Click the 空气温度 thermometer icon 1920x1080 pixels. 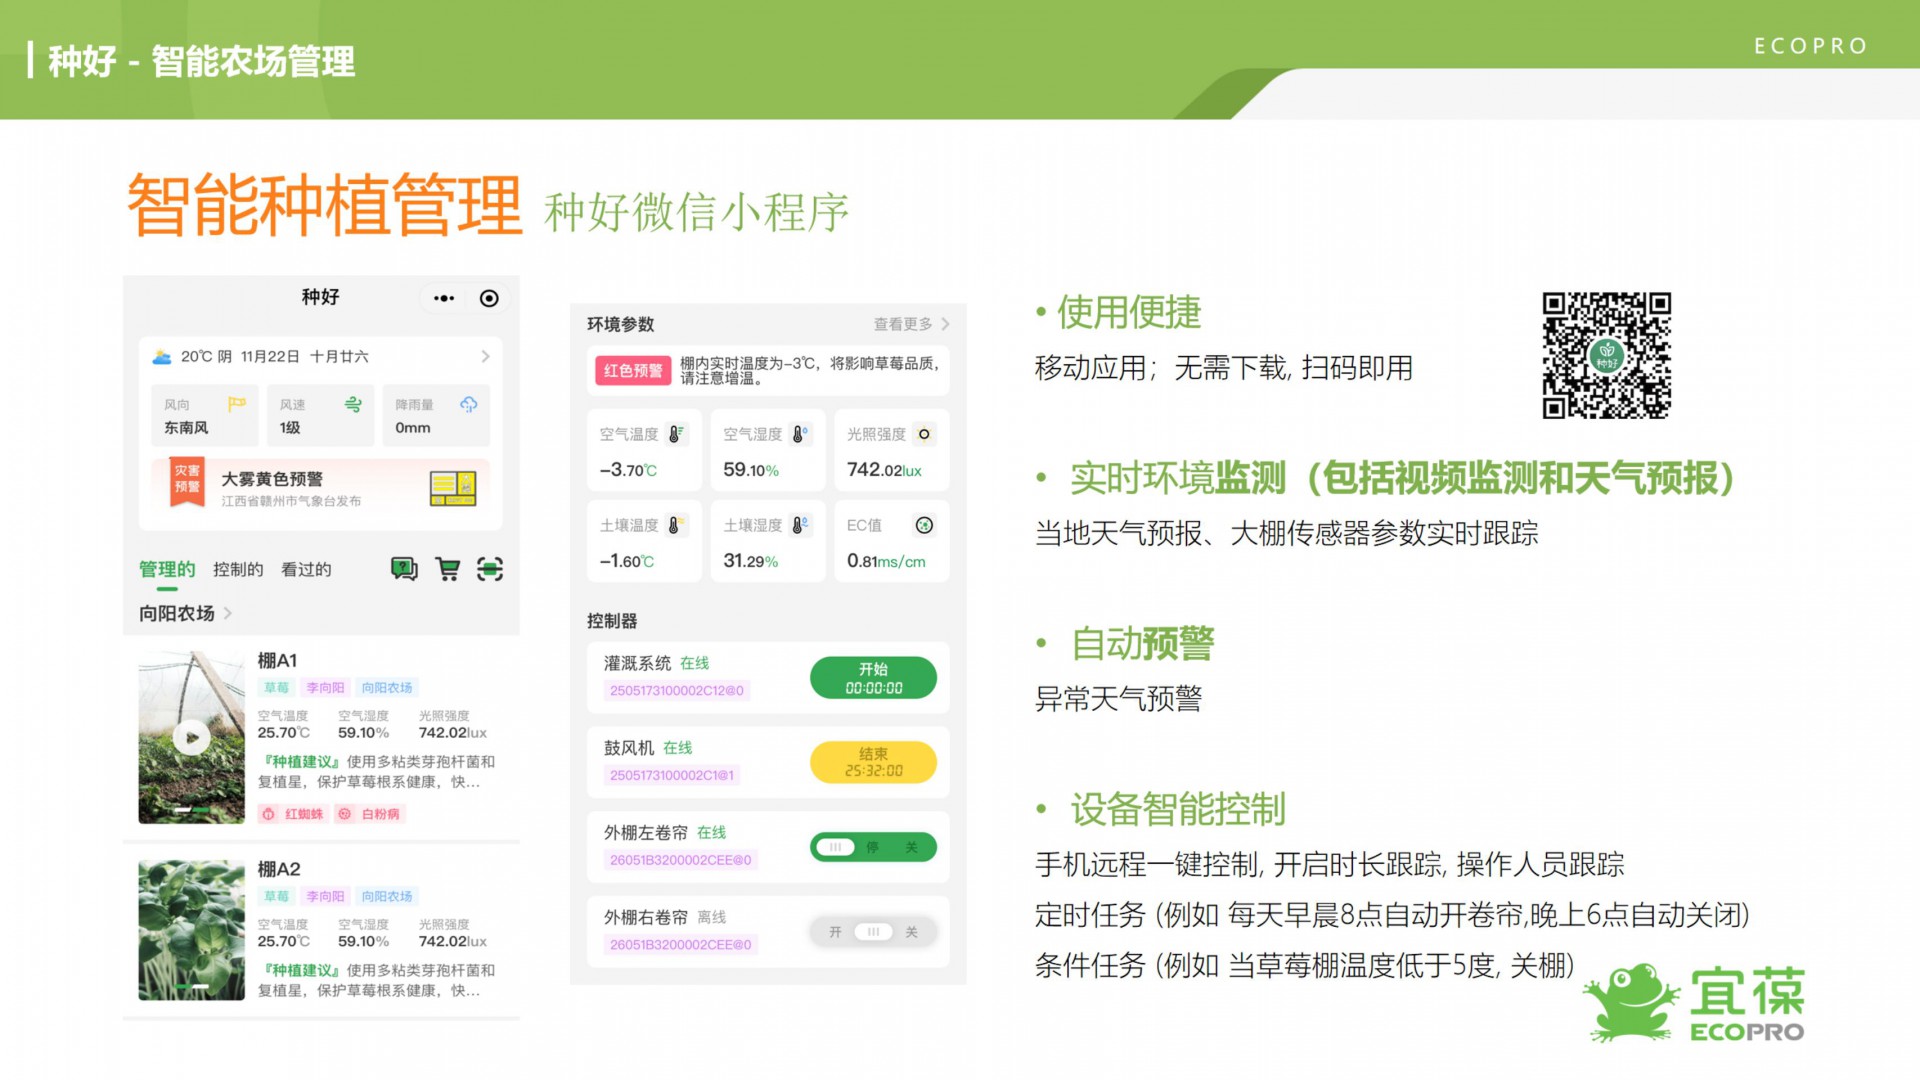click(675, 434)
